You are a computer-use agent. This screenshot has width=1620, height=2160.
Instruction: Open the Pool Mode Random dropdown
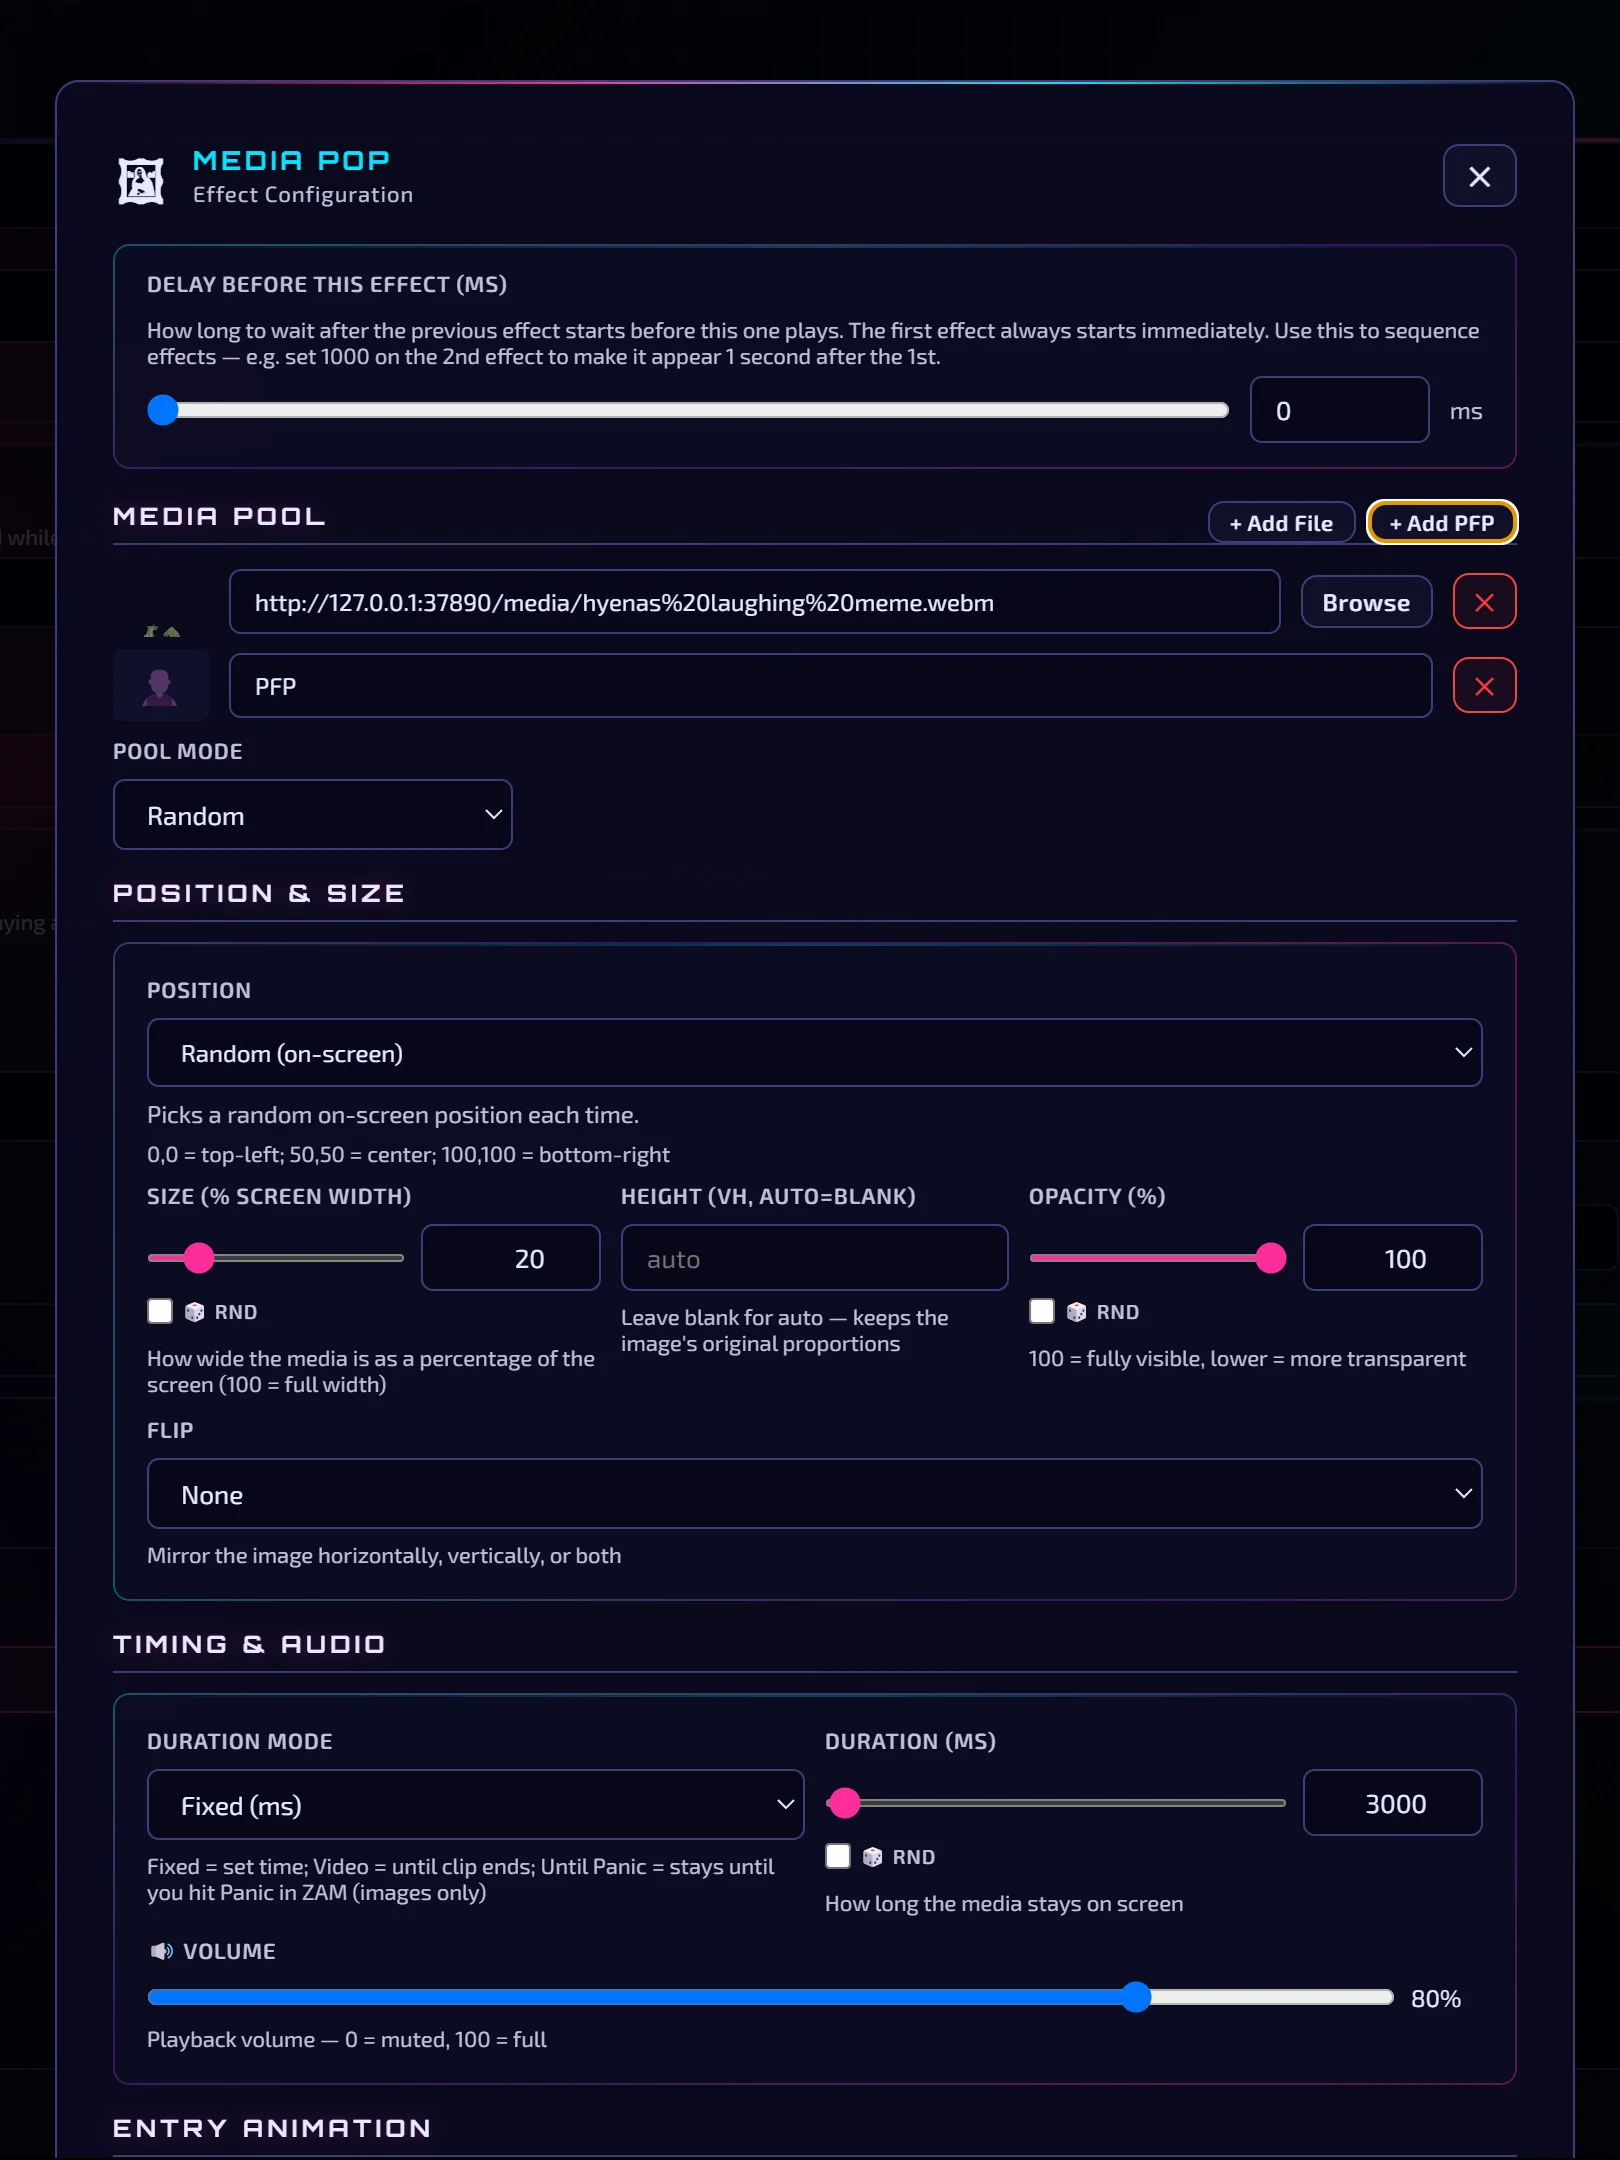coord(313,815)
